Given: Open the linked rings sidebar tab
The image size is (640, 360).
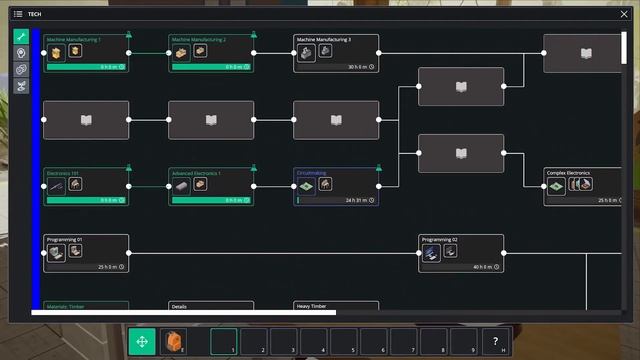Looking at the screenshot, I should 21,69.
